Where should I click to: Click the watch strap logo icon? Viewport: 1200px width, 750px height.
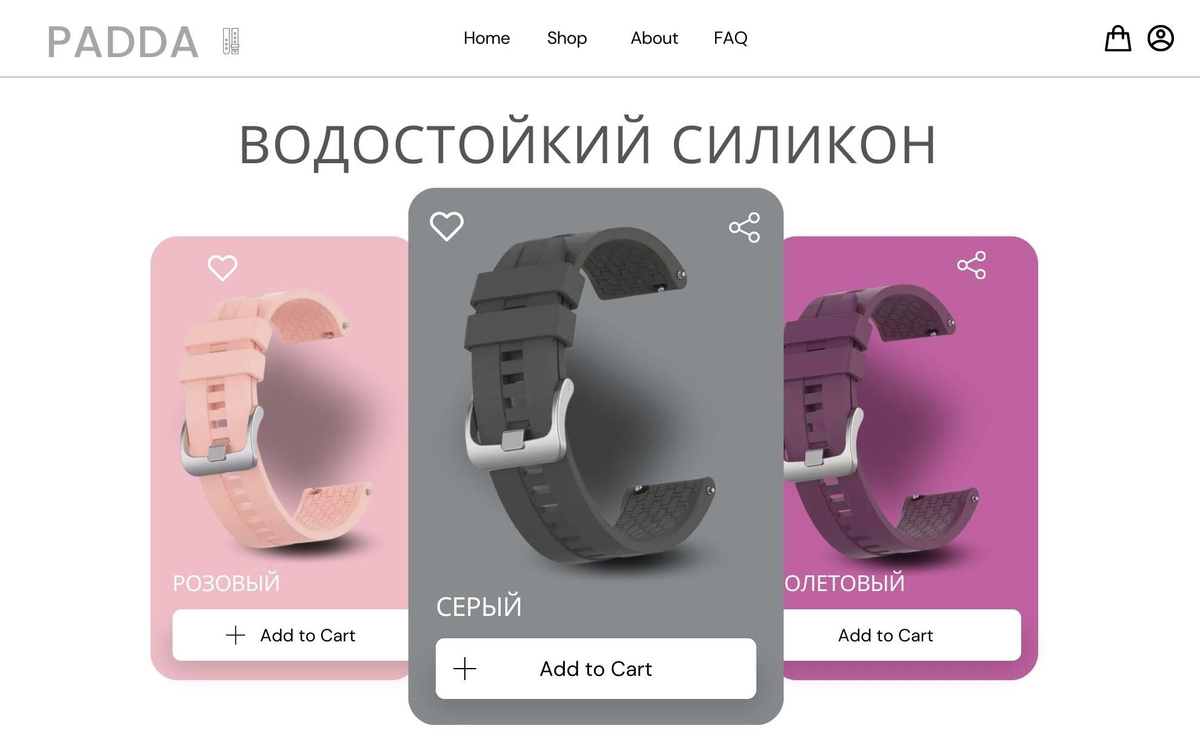point(231,41)
